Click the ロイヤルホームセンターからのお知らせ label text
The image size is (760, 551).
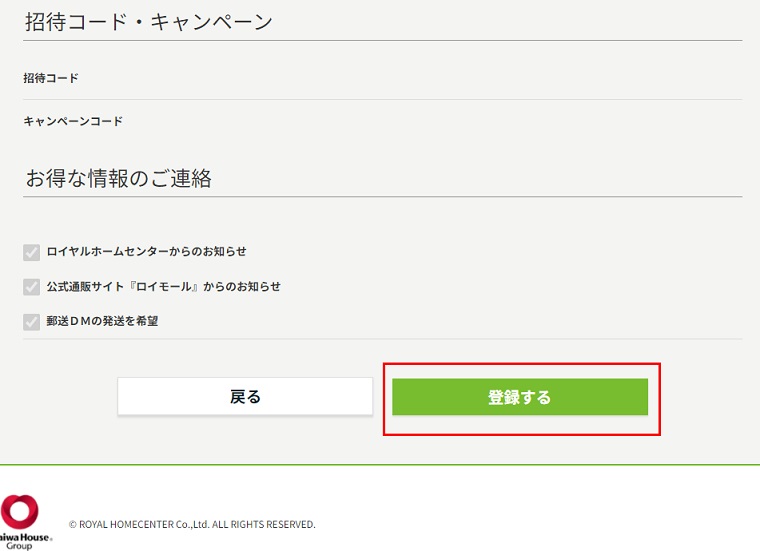(146, 252)
